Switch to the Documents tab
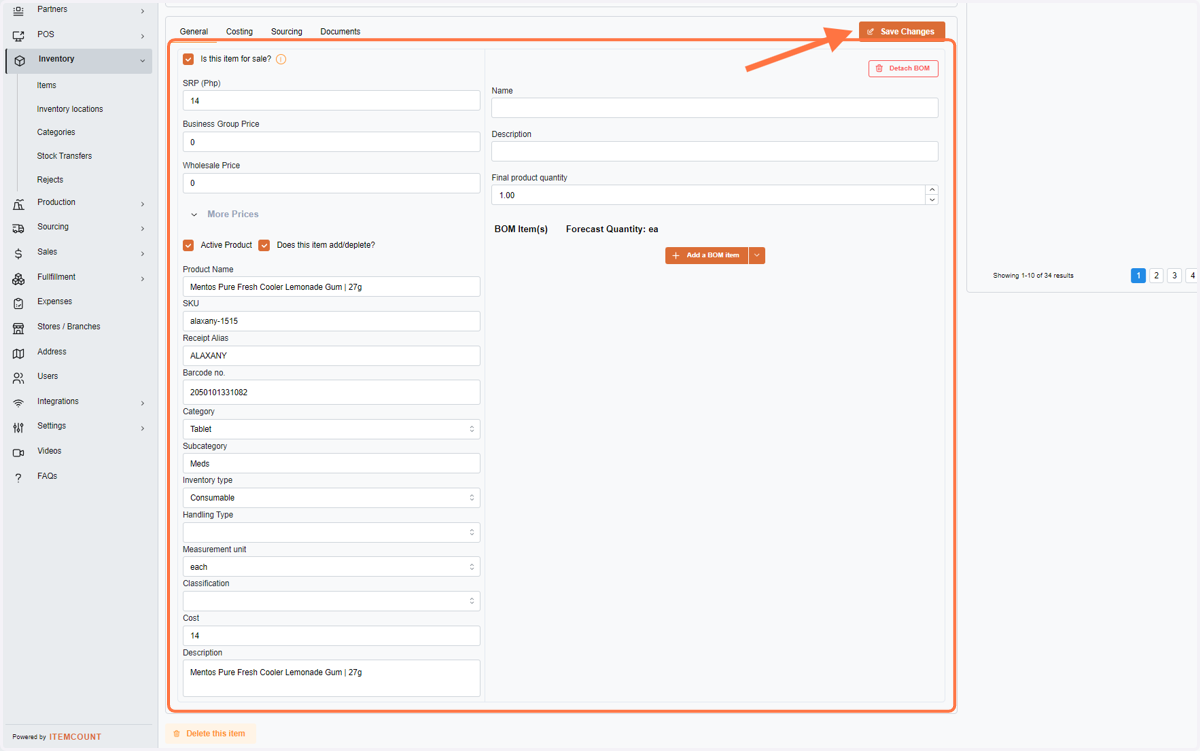The image size is (1200, 751). pyautogui.click(x=340, y=32)
